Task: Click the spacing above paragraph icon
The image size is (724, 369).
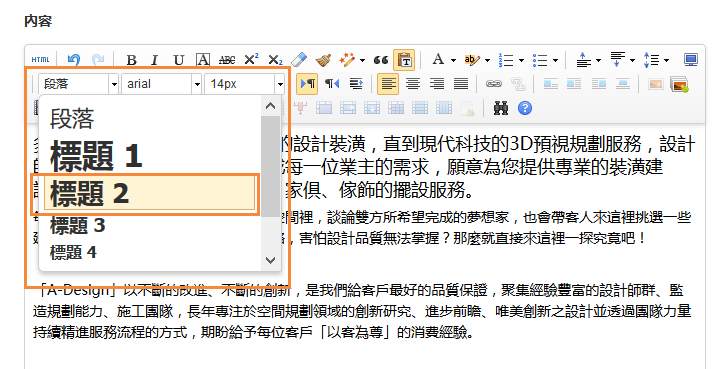Action: click(584, 60)
